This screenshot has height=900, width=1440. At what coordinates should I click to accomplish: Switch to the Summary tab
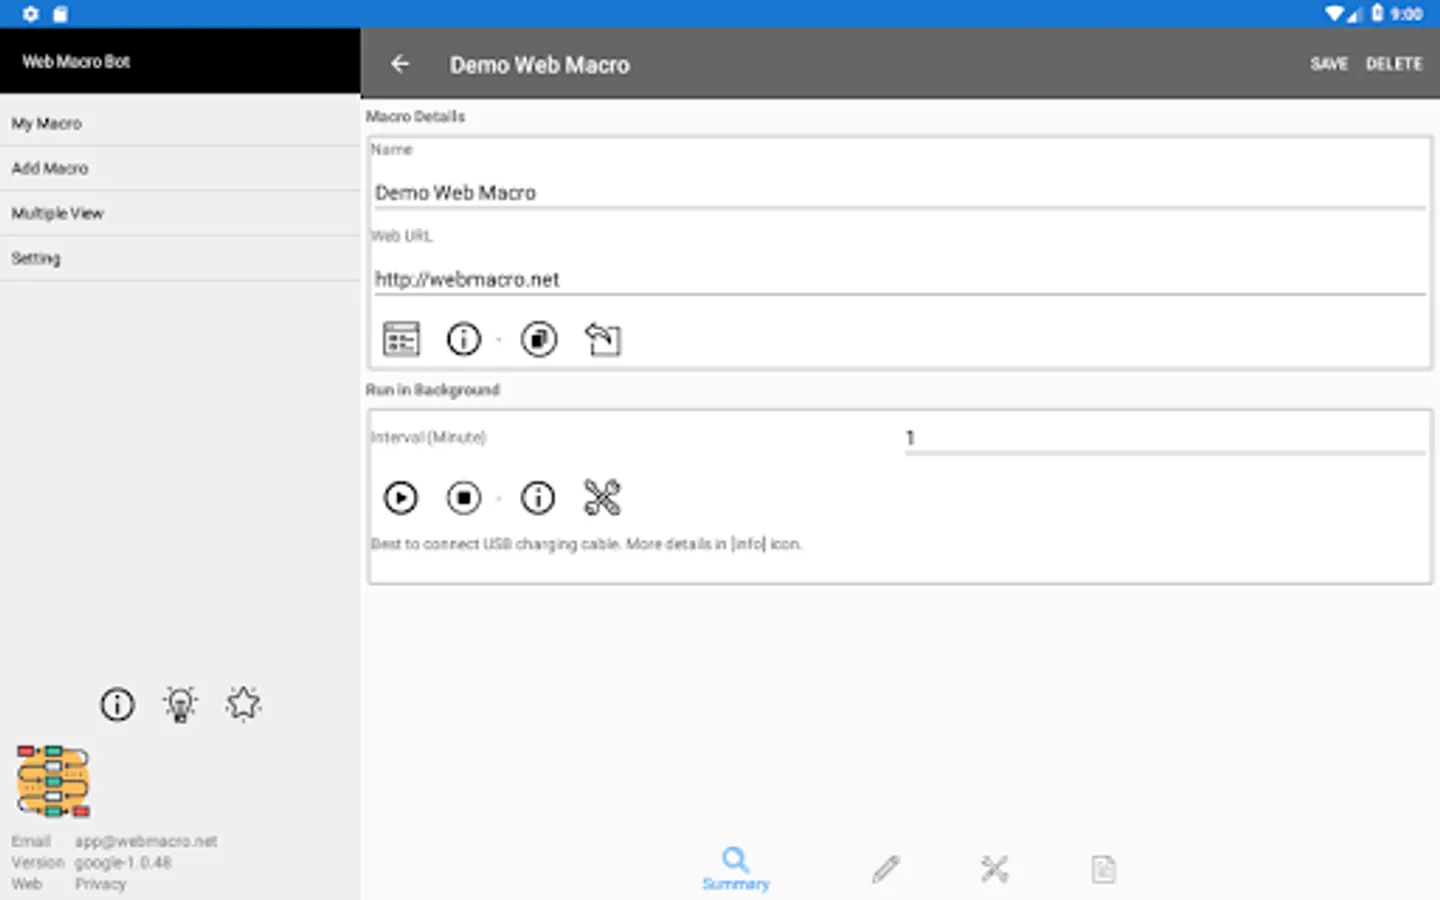[736, 868]
